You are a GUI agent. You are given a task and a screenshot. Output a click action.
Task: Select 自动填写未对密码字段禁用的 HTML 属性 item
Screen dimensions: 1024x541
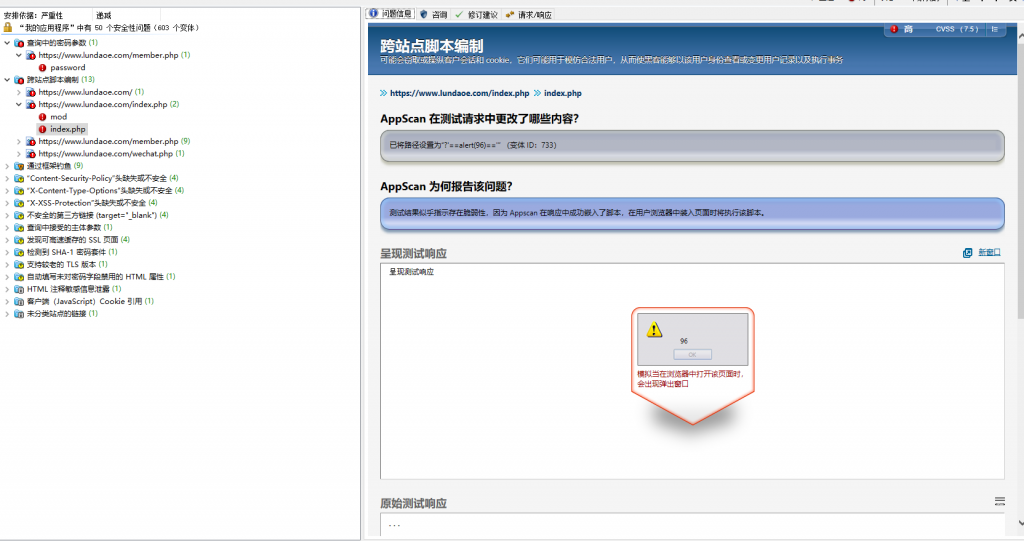tap(101, 277)
